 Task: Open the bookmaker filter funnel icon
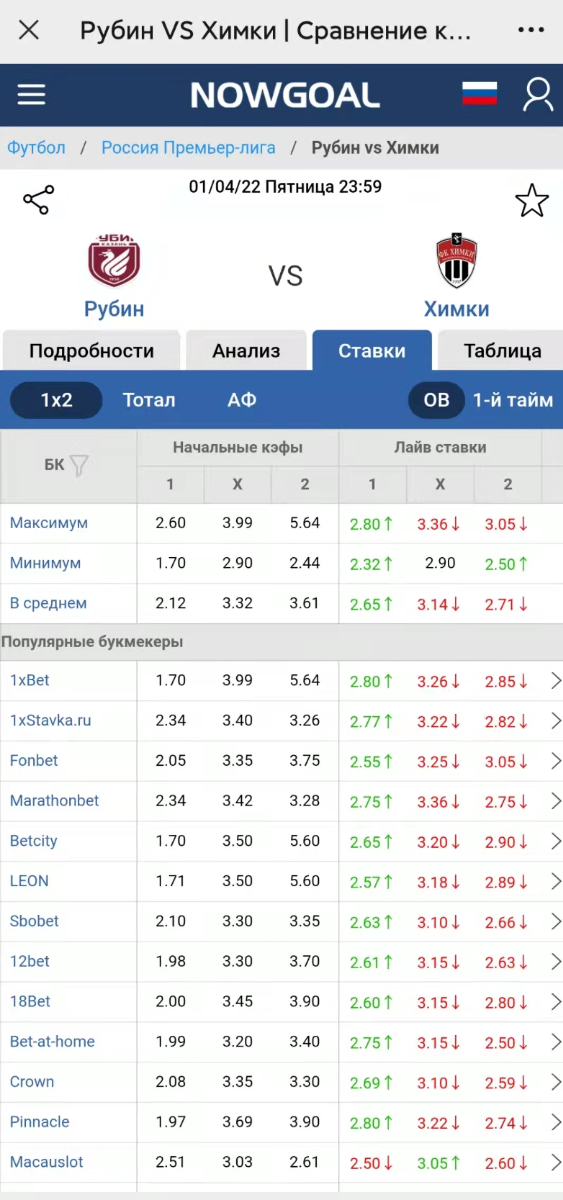click(79, 465)
